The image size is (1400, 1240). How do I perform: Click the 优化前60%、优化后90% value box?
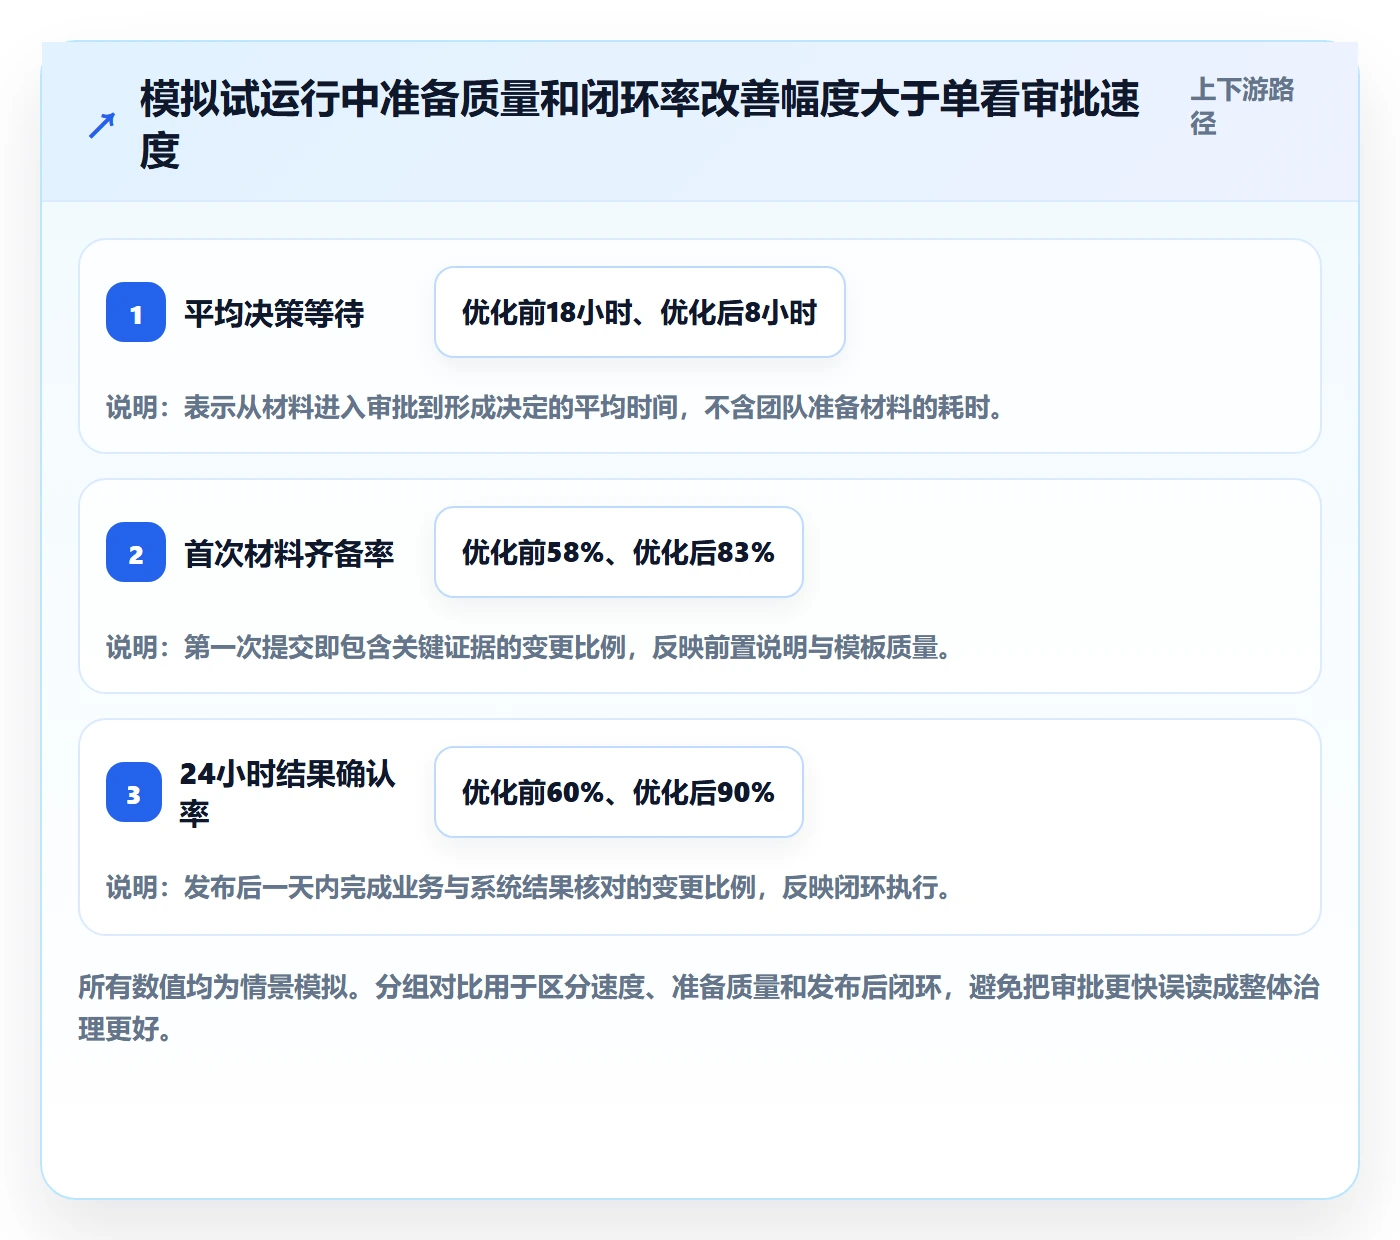coord(619,792)
